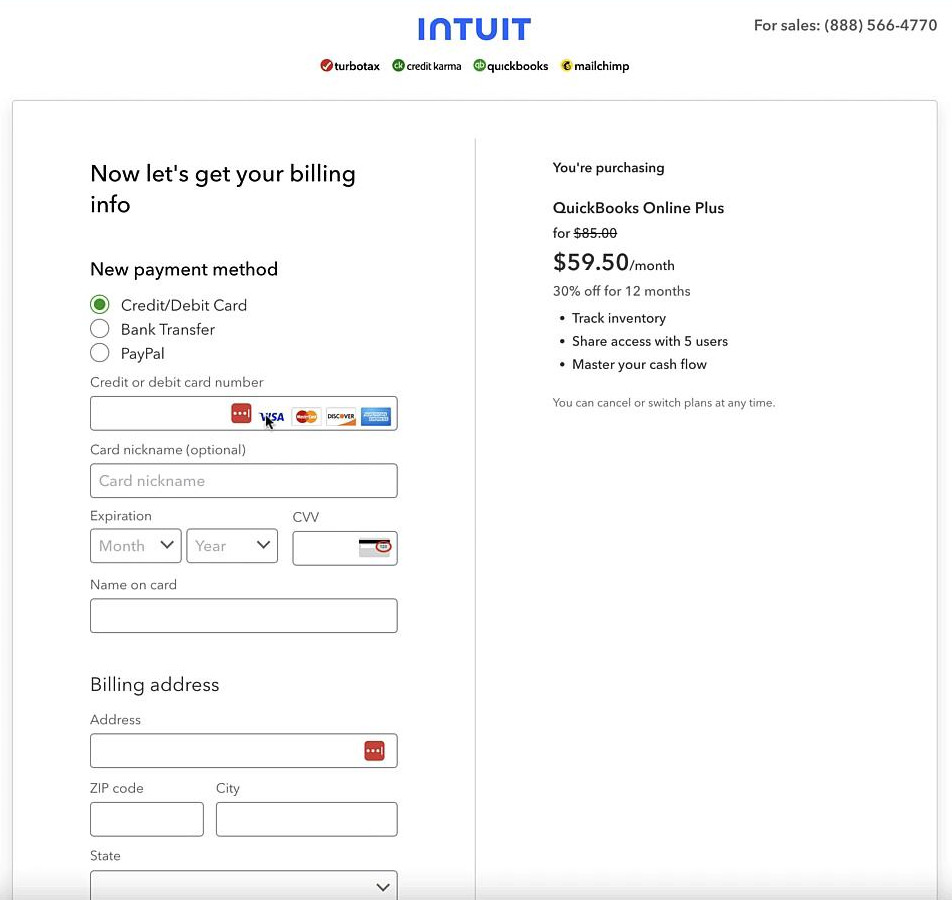Click 'You can cancel or switch plans' note

click(664, 403)
